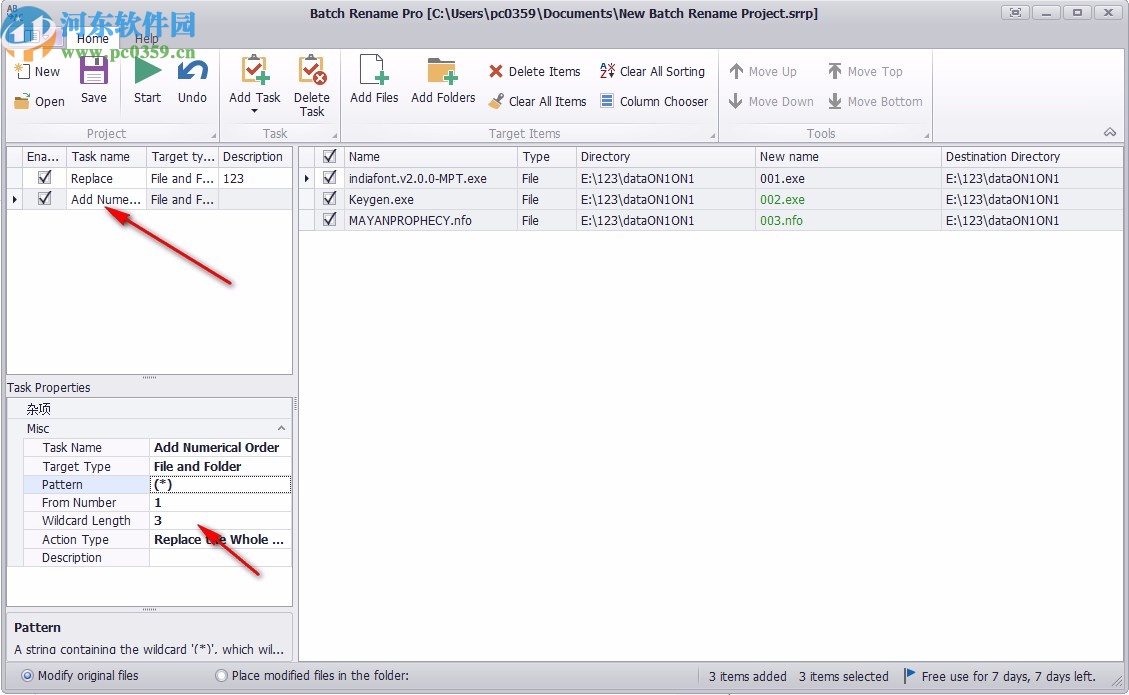The image size is (1129, 695).
Task: Open the Task group dialog launcher
Action: [x=334, y=135]
